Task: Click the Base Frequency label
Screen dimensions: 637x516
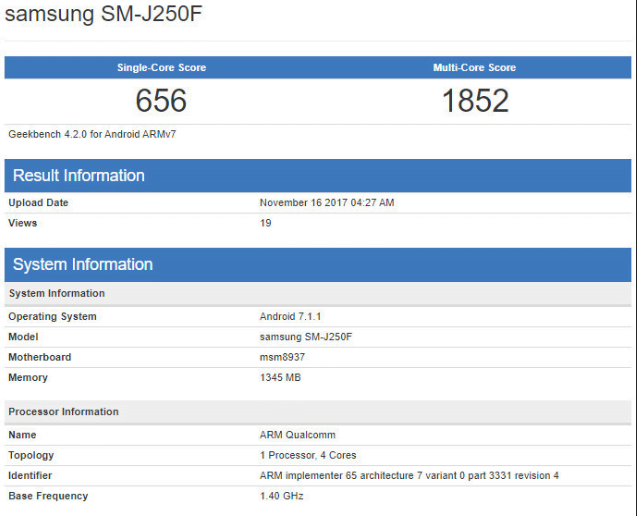Action: click(48, 496)
